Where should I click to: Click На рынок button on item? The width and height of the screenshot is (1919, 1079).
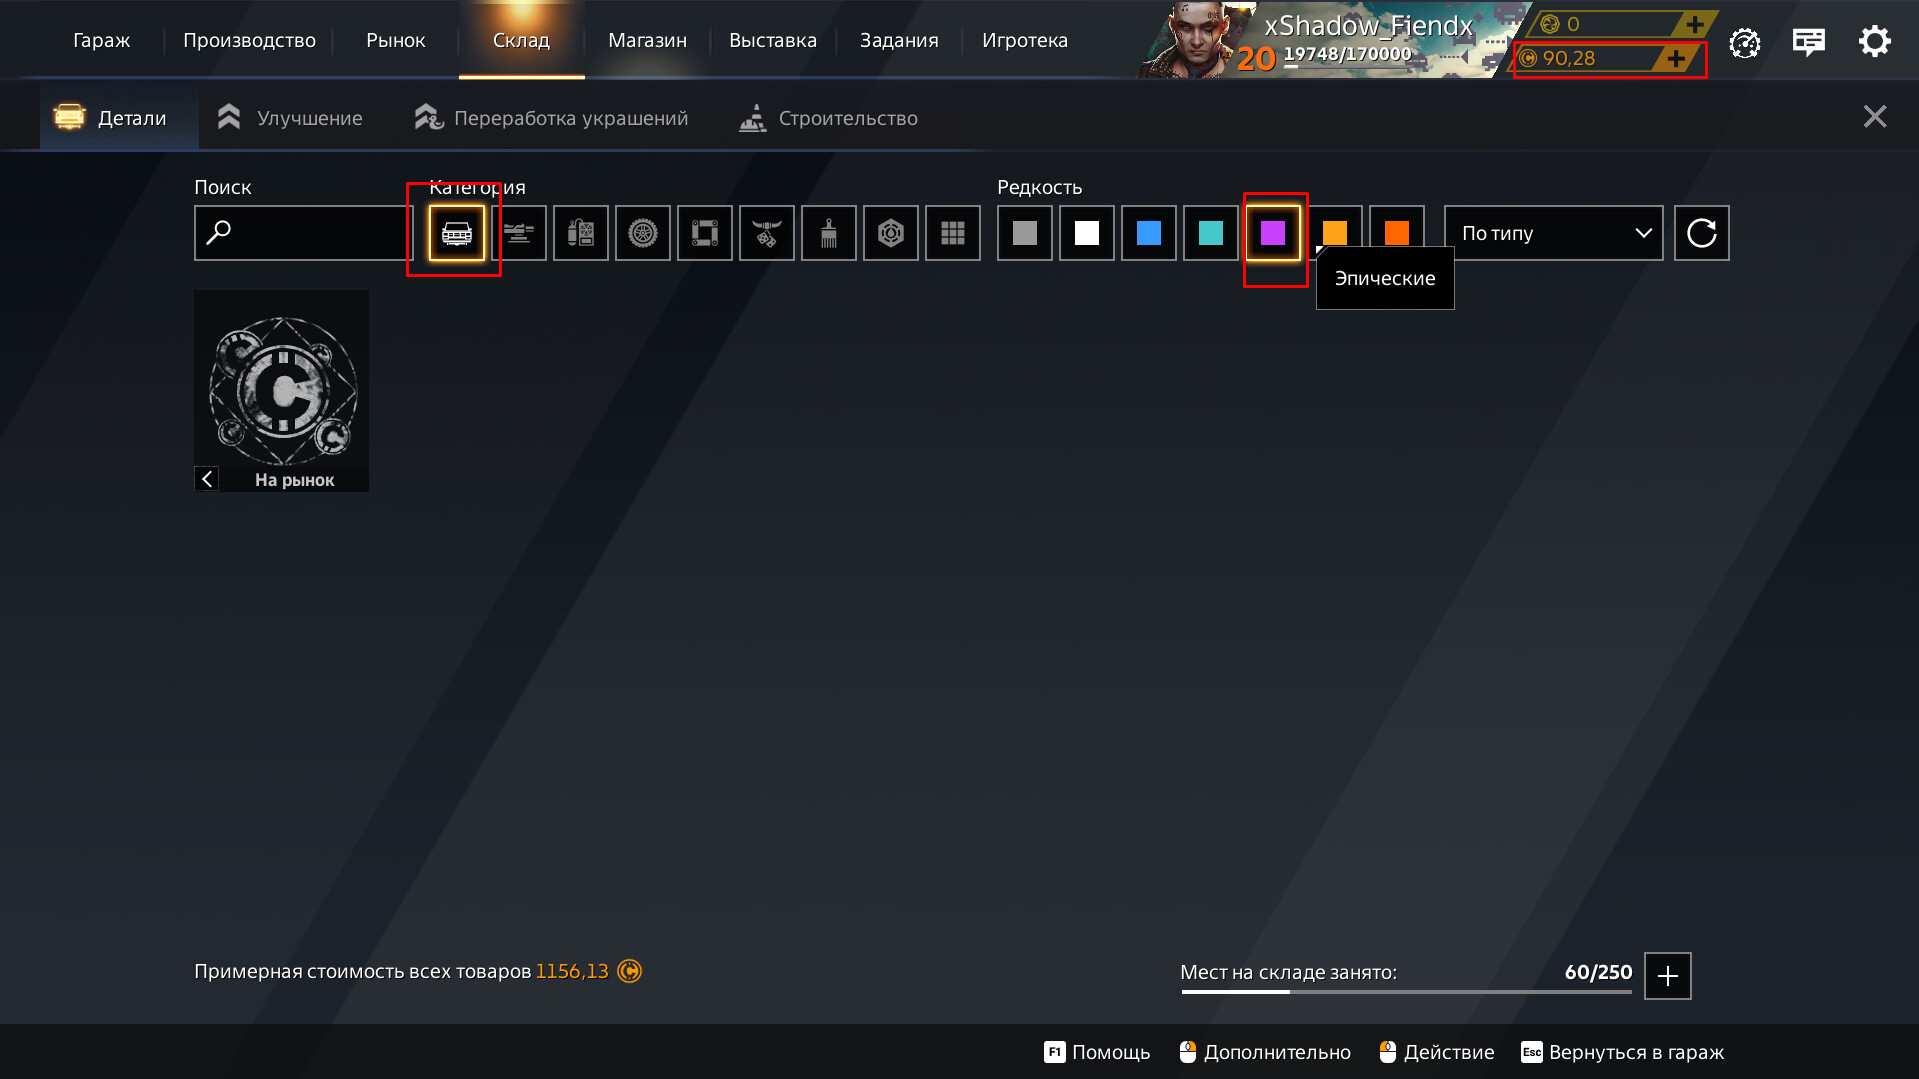coord(294,480)
